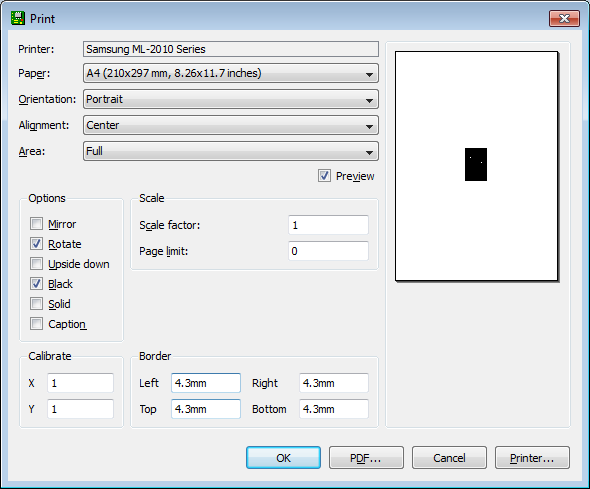Click the EAGLE app icon in title bar

(x=18, y=18)
